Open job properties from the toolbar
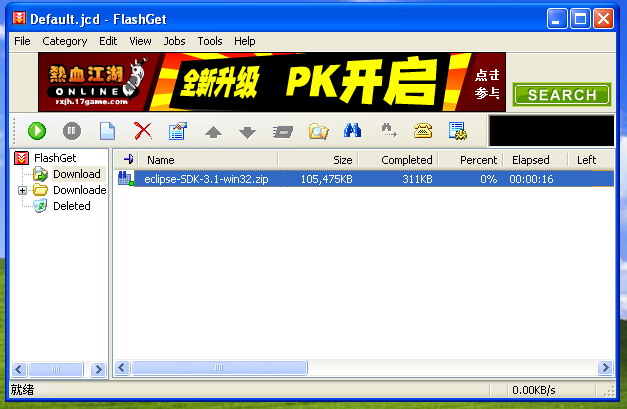 178,131
